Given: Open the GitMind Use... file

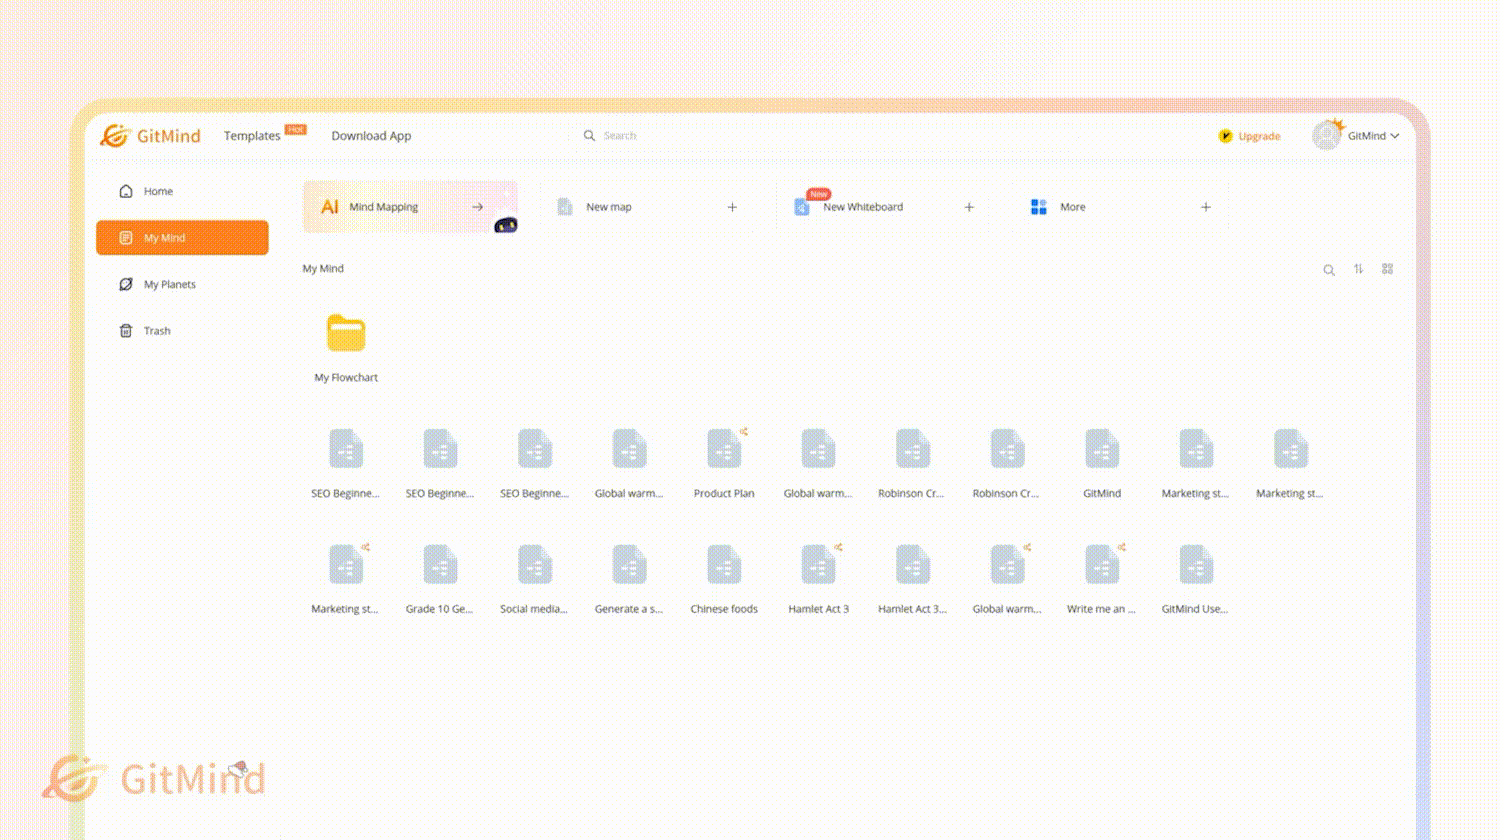Looking at the screenshot, I should coord(1196,565).
